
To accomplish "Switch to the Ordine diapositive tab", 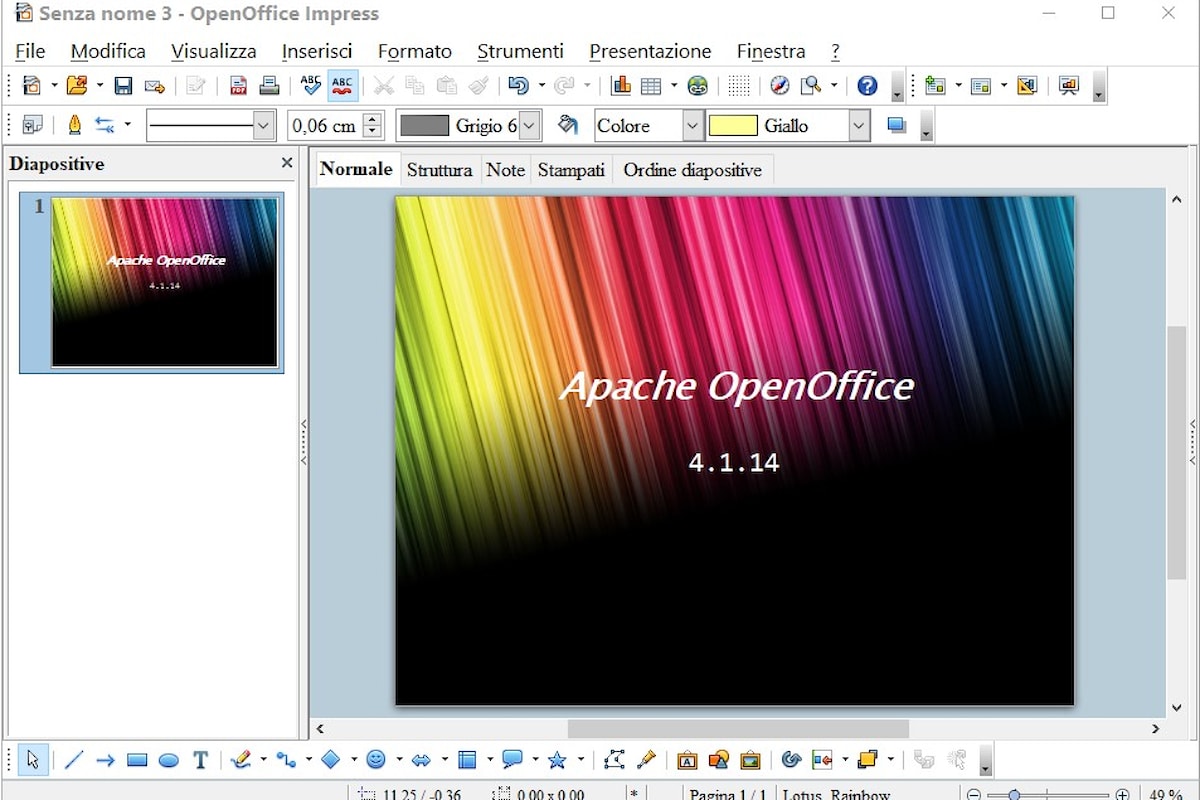I will (x=693, y=170).
